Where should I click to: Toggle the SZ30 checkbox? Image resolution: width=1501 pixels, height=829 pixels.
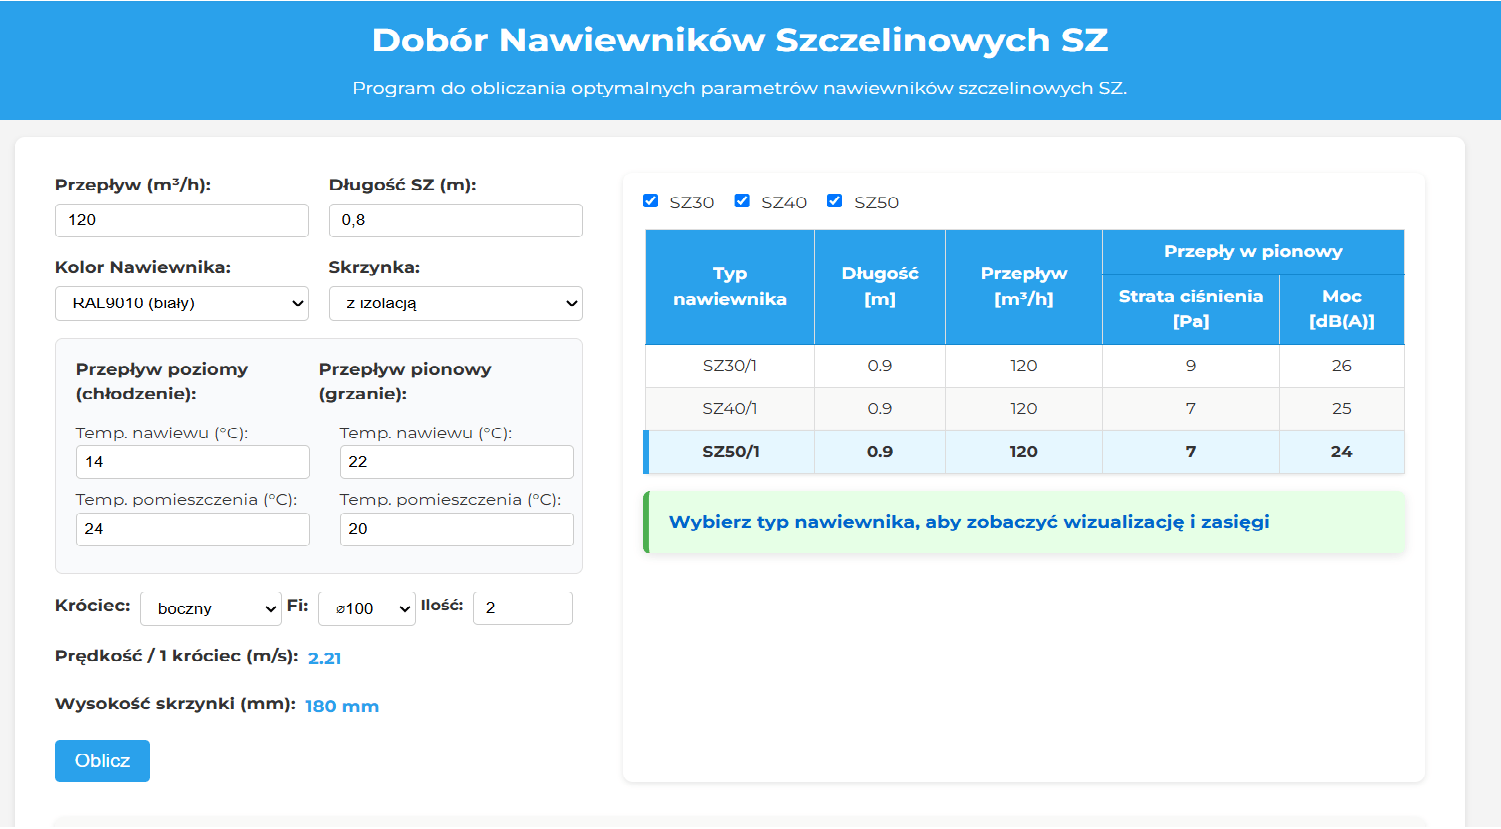(x=650, y=201)
